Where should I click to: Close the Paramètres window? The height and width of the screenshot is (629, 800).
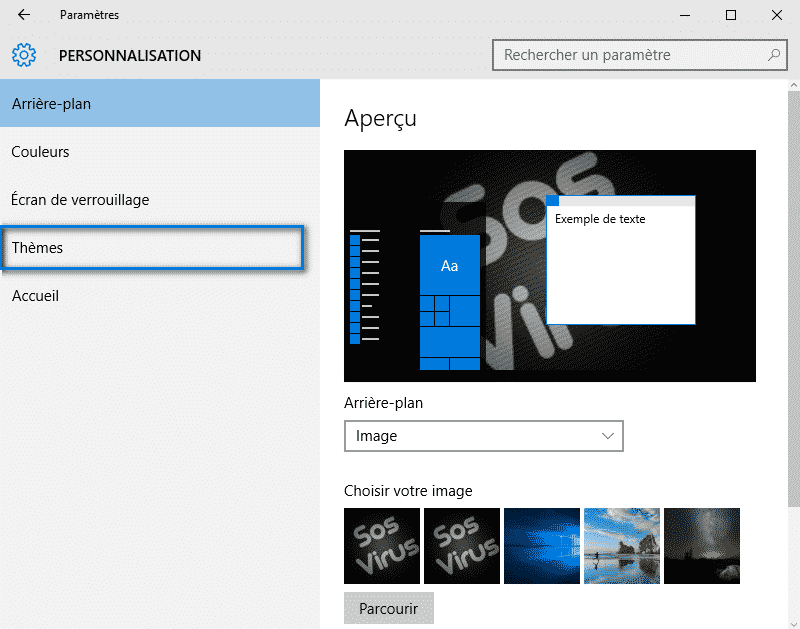777,15
